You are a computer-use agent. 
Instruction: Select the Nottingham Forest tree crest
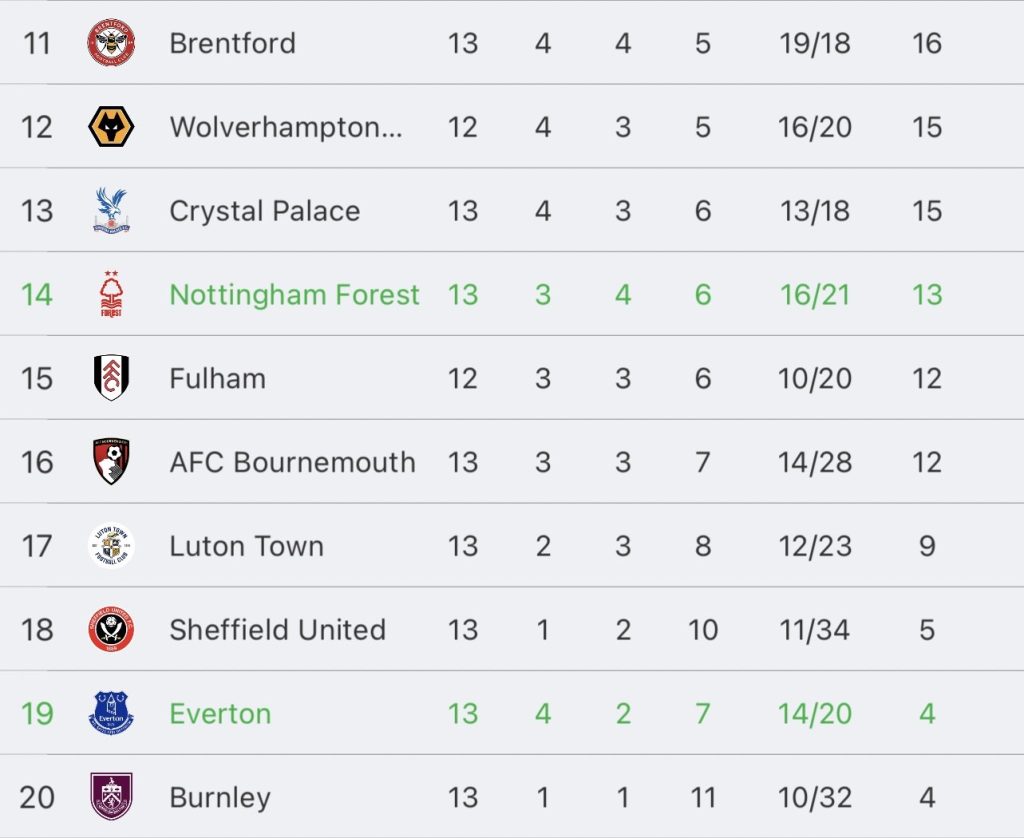pos(111,294)
